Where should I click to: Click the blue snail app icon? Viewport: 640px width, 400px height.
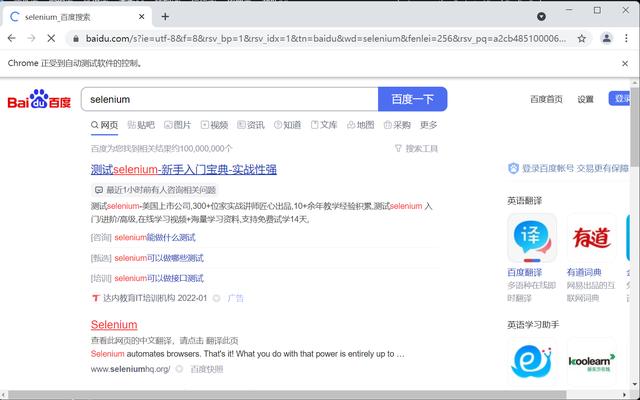532,361
